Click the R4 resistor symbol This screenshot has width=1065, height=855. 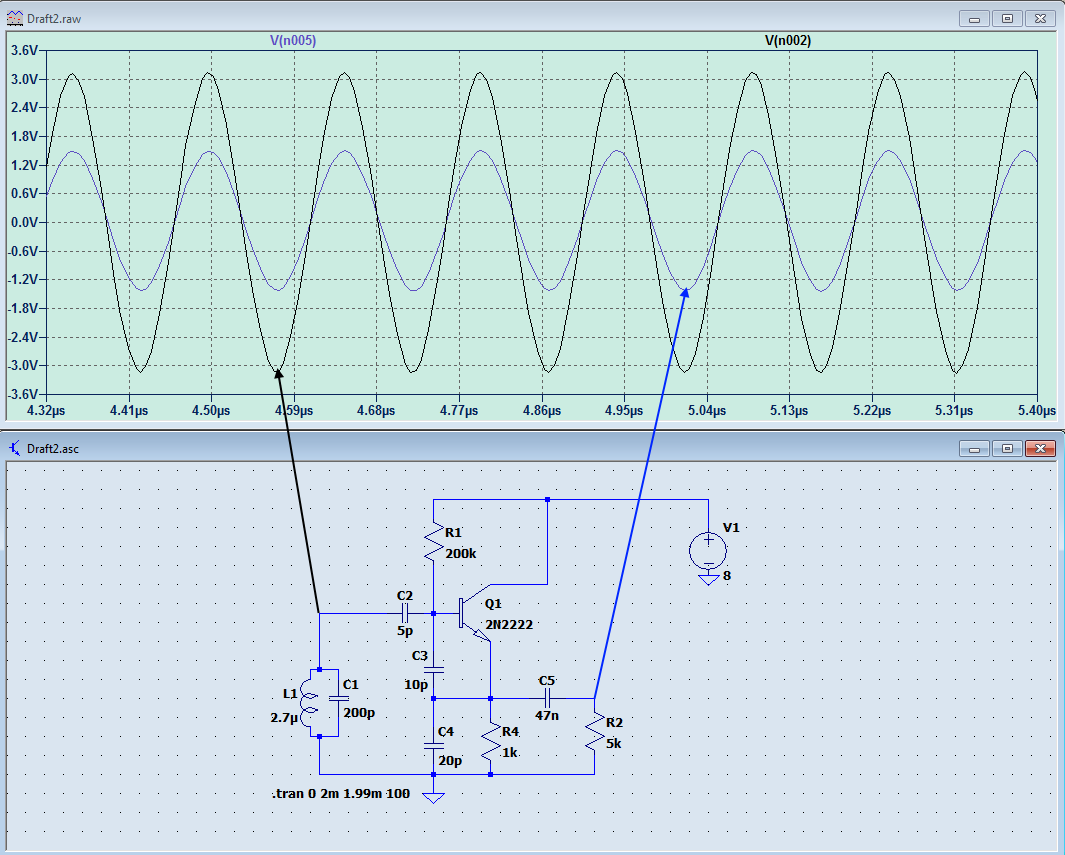pyautogui.click(x=490, y=742)
